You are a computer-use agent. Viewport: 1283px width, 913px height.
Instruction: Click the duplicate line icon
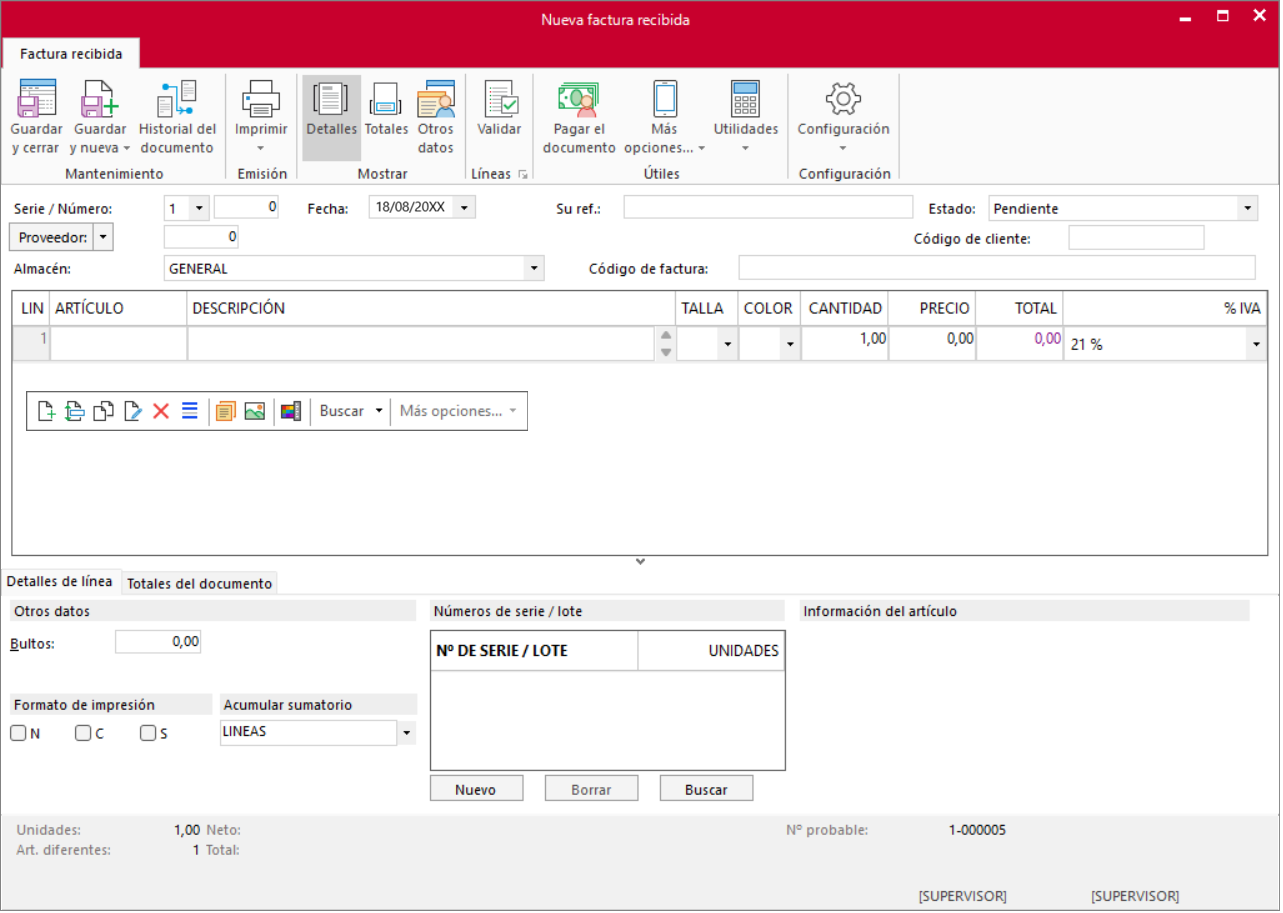[103, 411]
